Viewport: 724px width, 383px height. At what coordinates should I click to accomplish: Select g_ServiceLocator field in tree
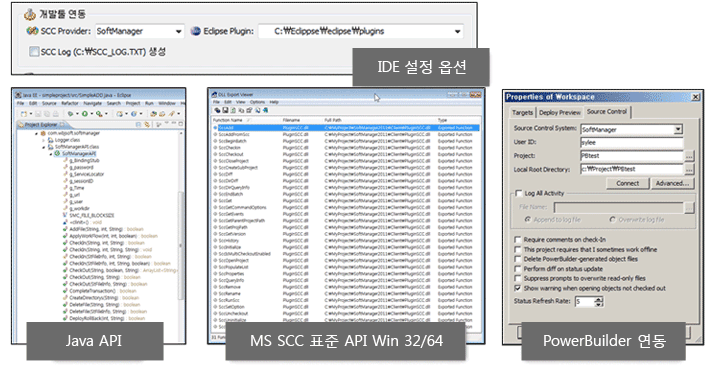click(86, 174)
